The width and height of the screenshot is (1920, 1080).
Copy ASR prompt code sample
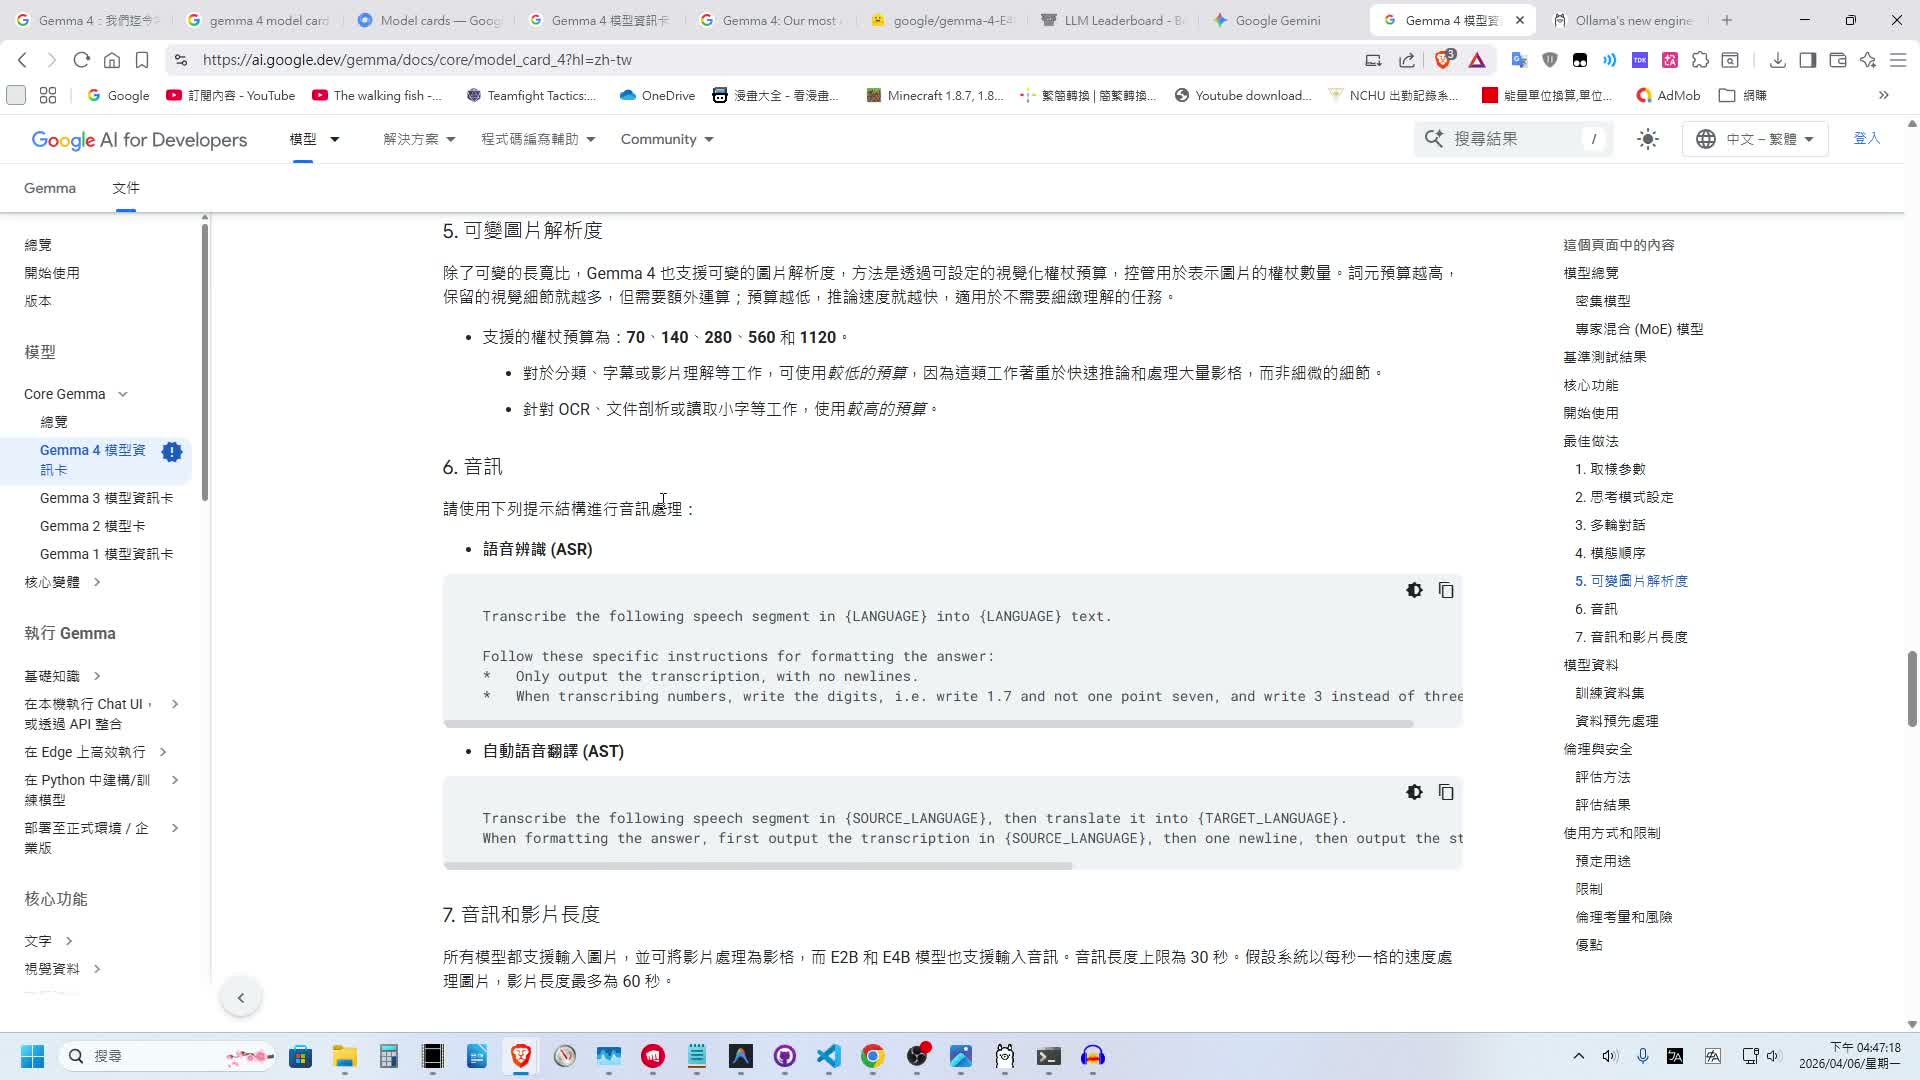[1446, 590]
